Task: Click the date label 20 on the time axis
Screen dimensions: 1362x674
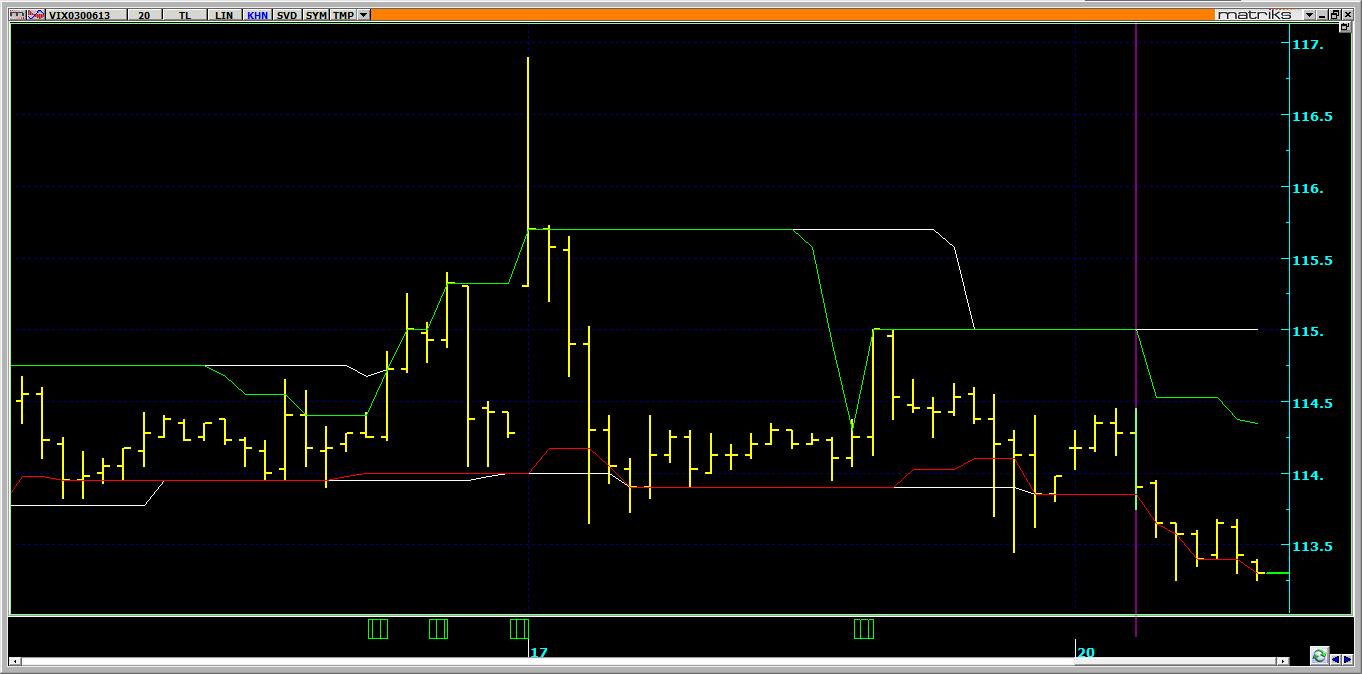Action: (1086, 652)
